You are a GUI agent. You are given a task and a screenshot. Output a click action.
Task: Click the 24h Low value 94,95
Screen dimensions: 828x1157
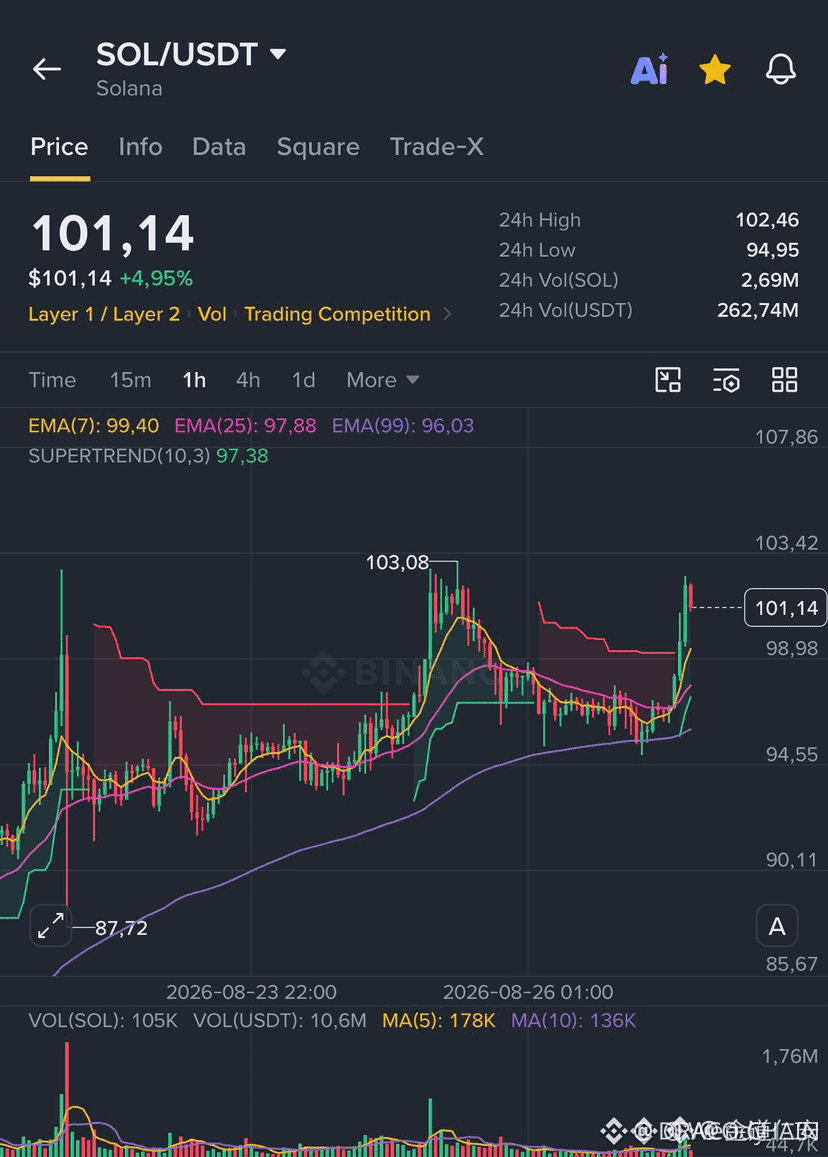click(773, 250)
